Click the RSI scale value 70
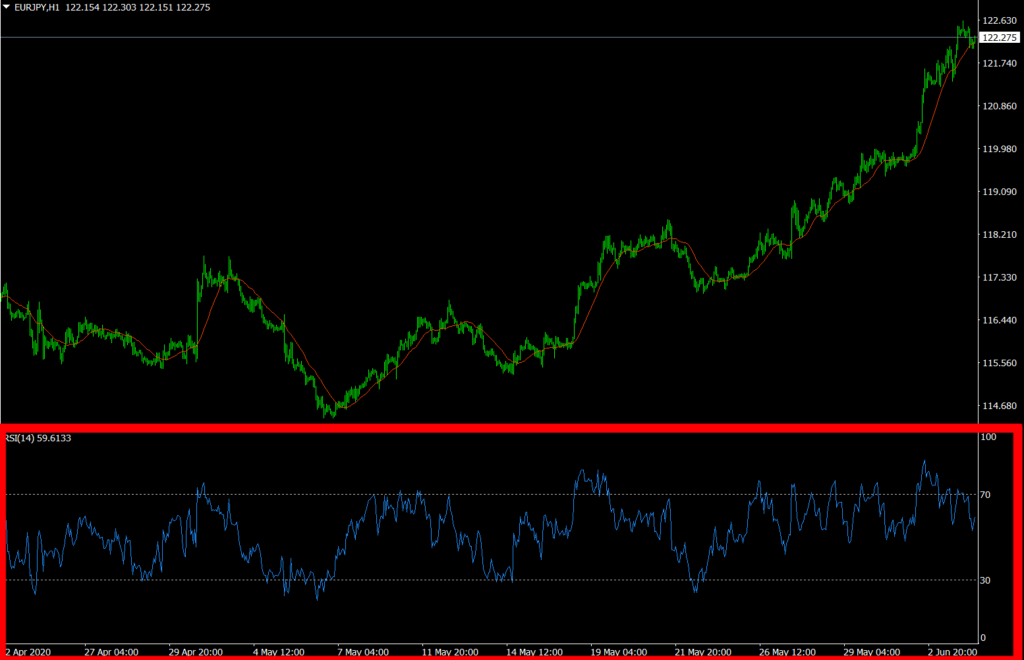The height and width of the screenshot is (660, 1024). [x=987, y=495]
